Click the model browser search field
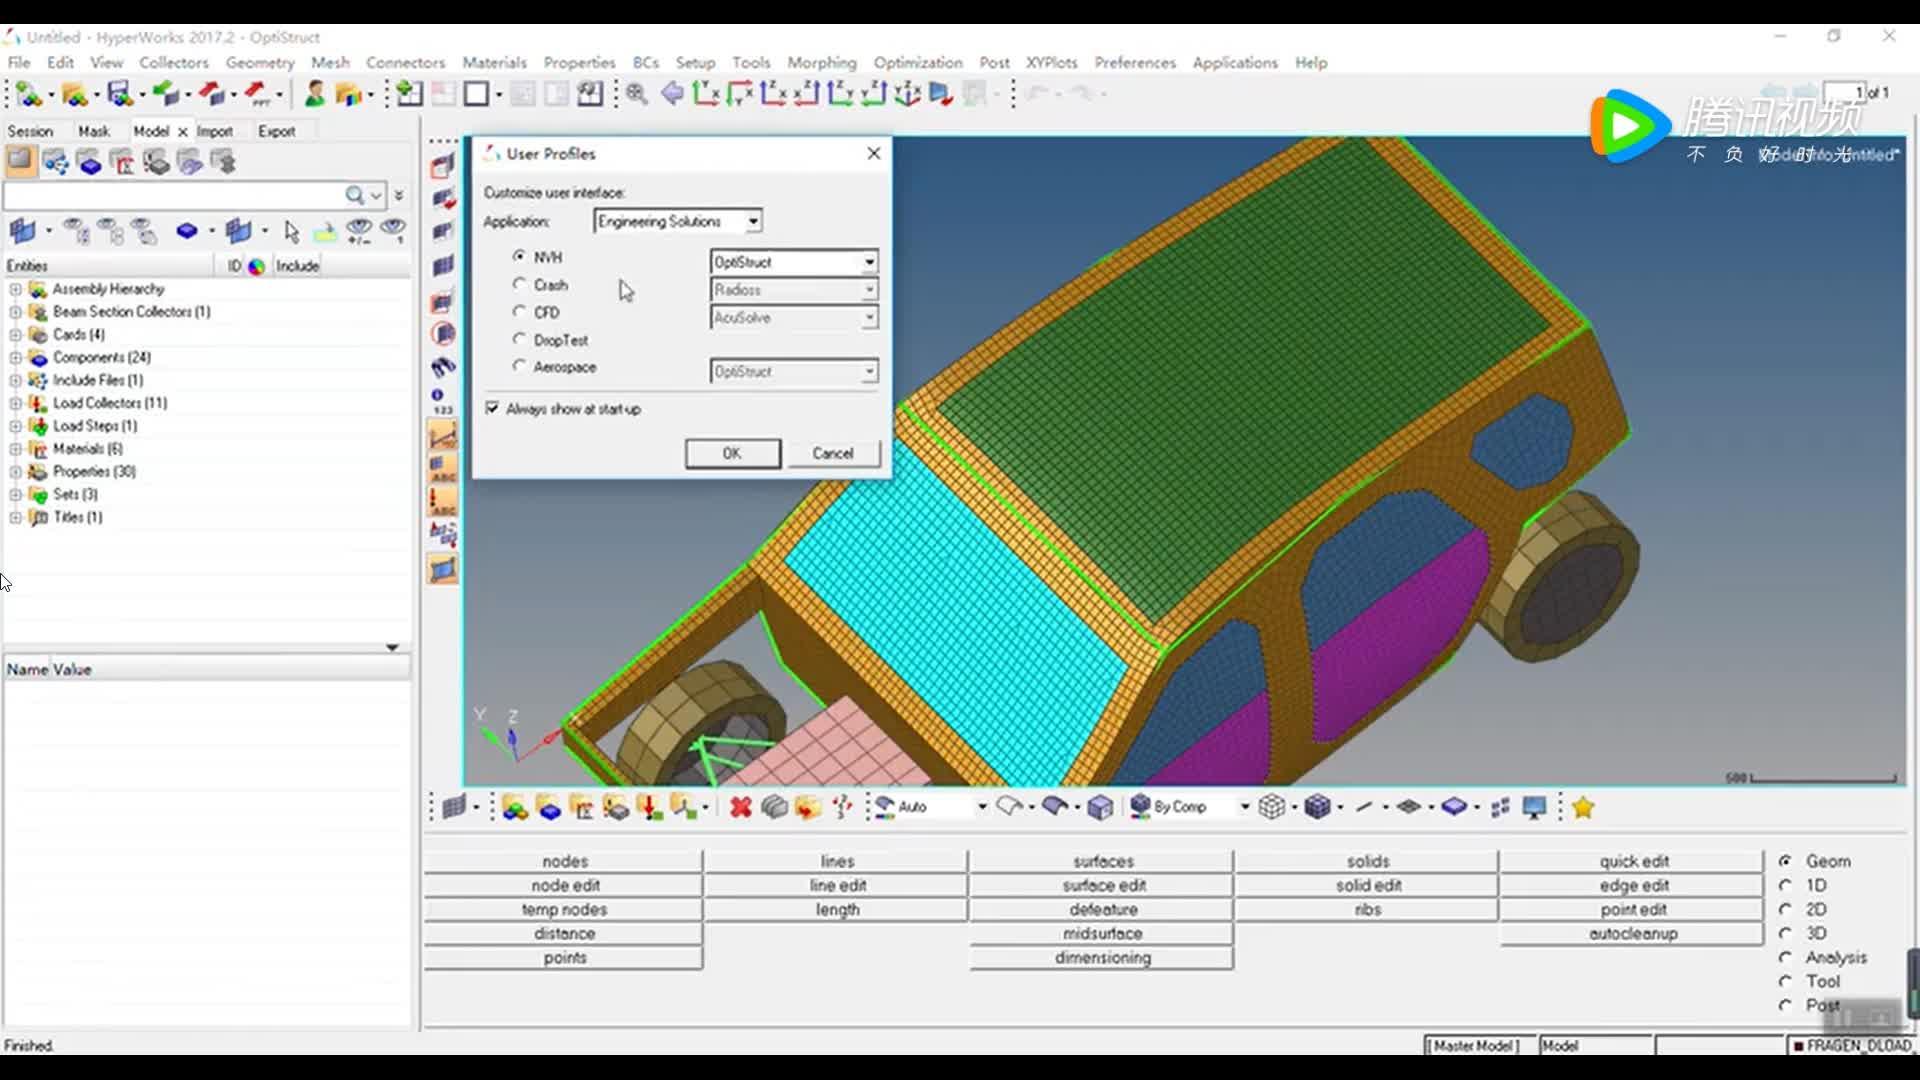The height and width of the screenshot is (1080, 1920). click(170, 195)
